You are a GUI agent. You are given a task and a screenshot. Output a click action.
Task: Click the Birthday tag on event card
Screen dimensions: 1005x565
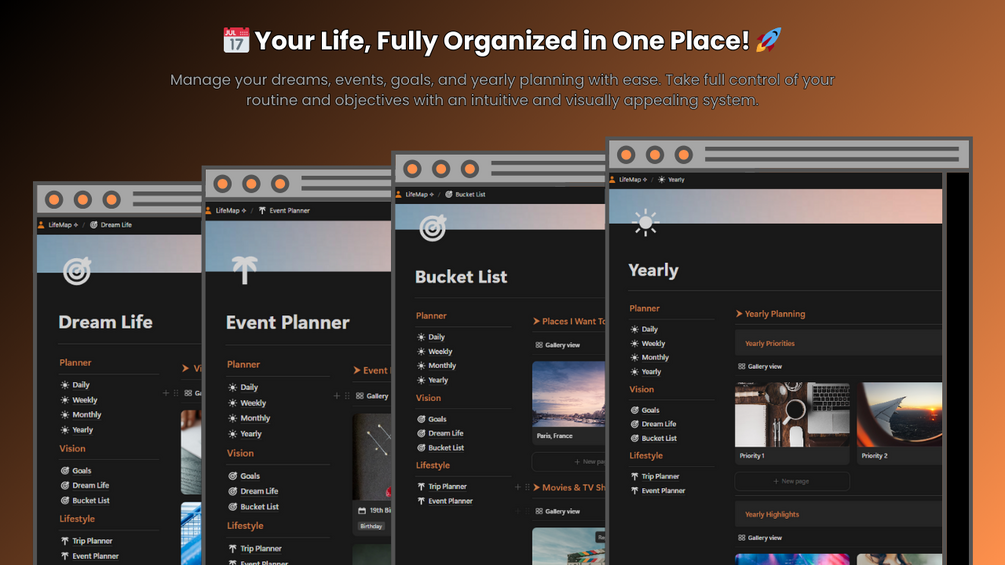click(371, 526)
